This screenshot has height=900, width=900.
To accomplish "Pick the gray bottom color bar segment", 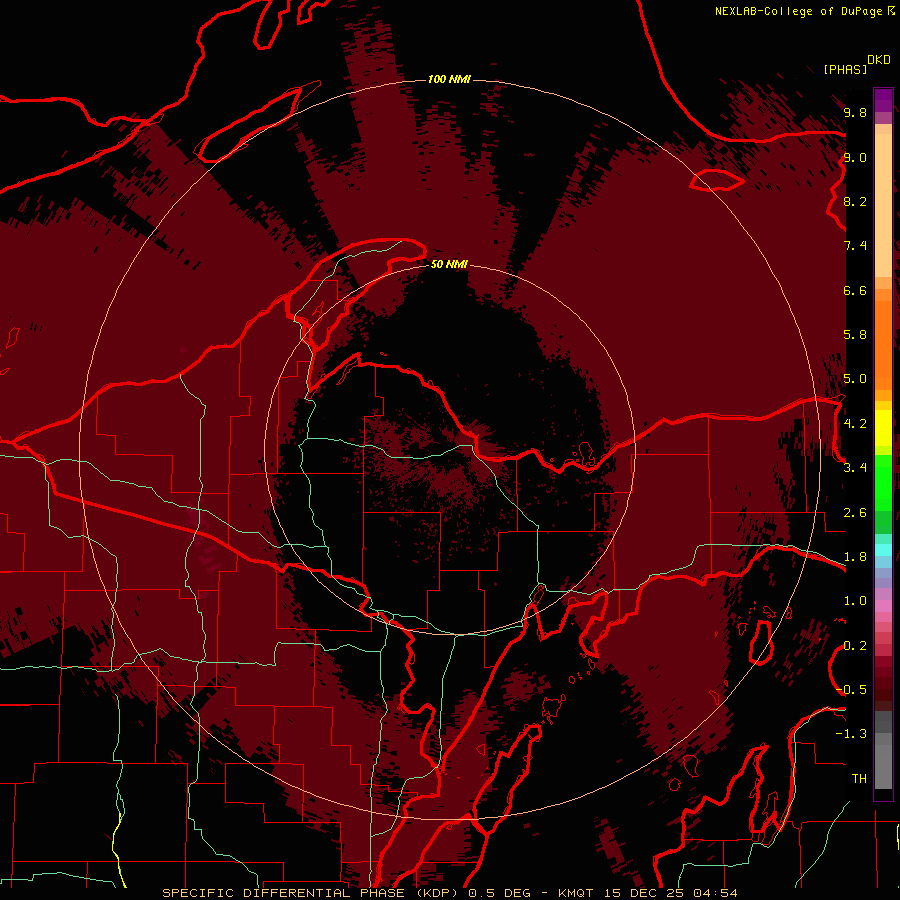I will coord(883,766).
